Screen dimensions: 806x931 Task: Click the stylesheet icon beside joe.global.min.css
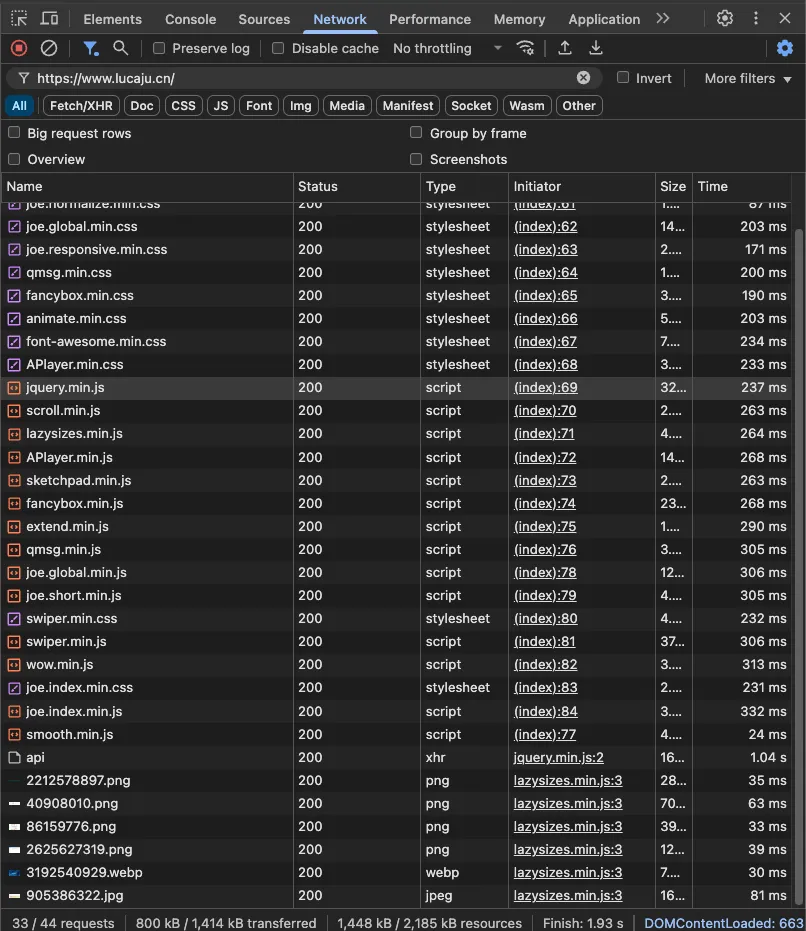point(14,227)
